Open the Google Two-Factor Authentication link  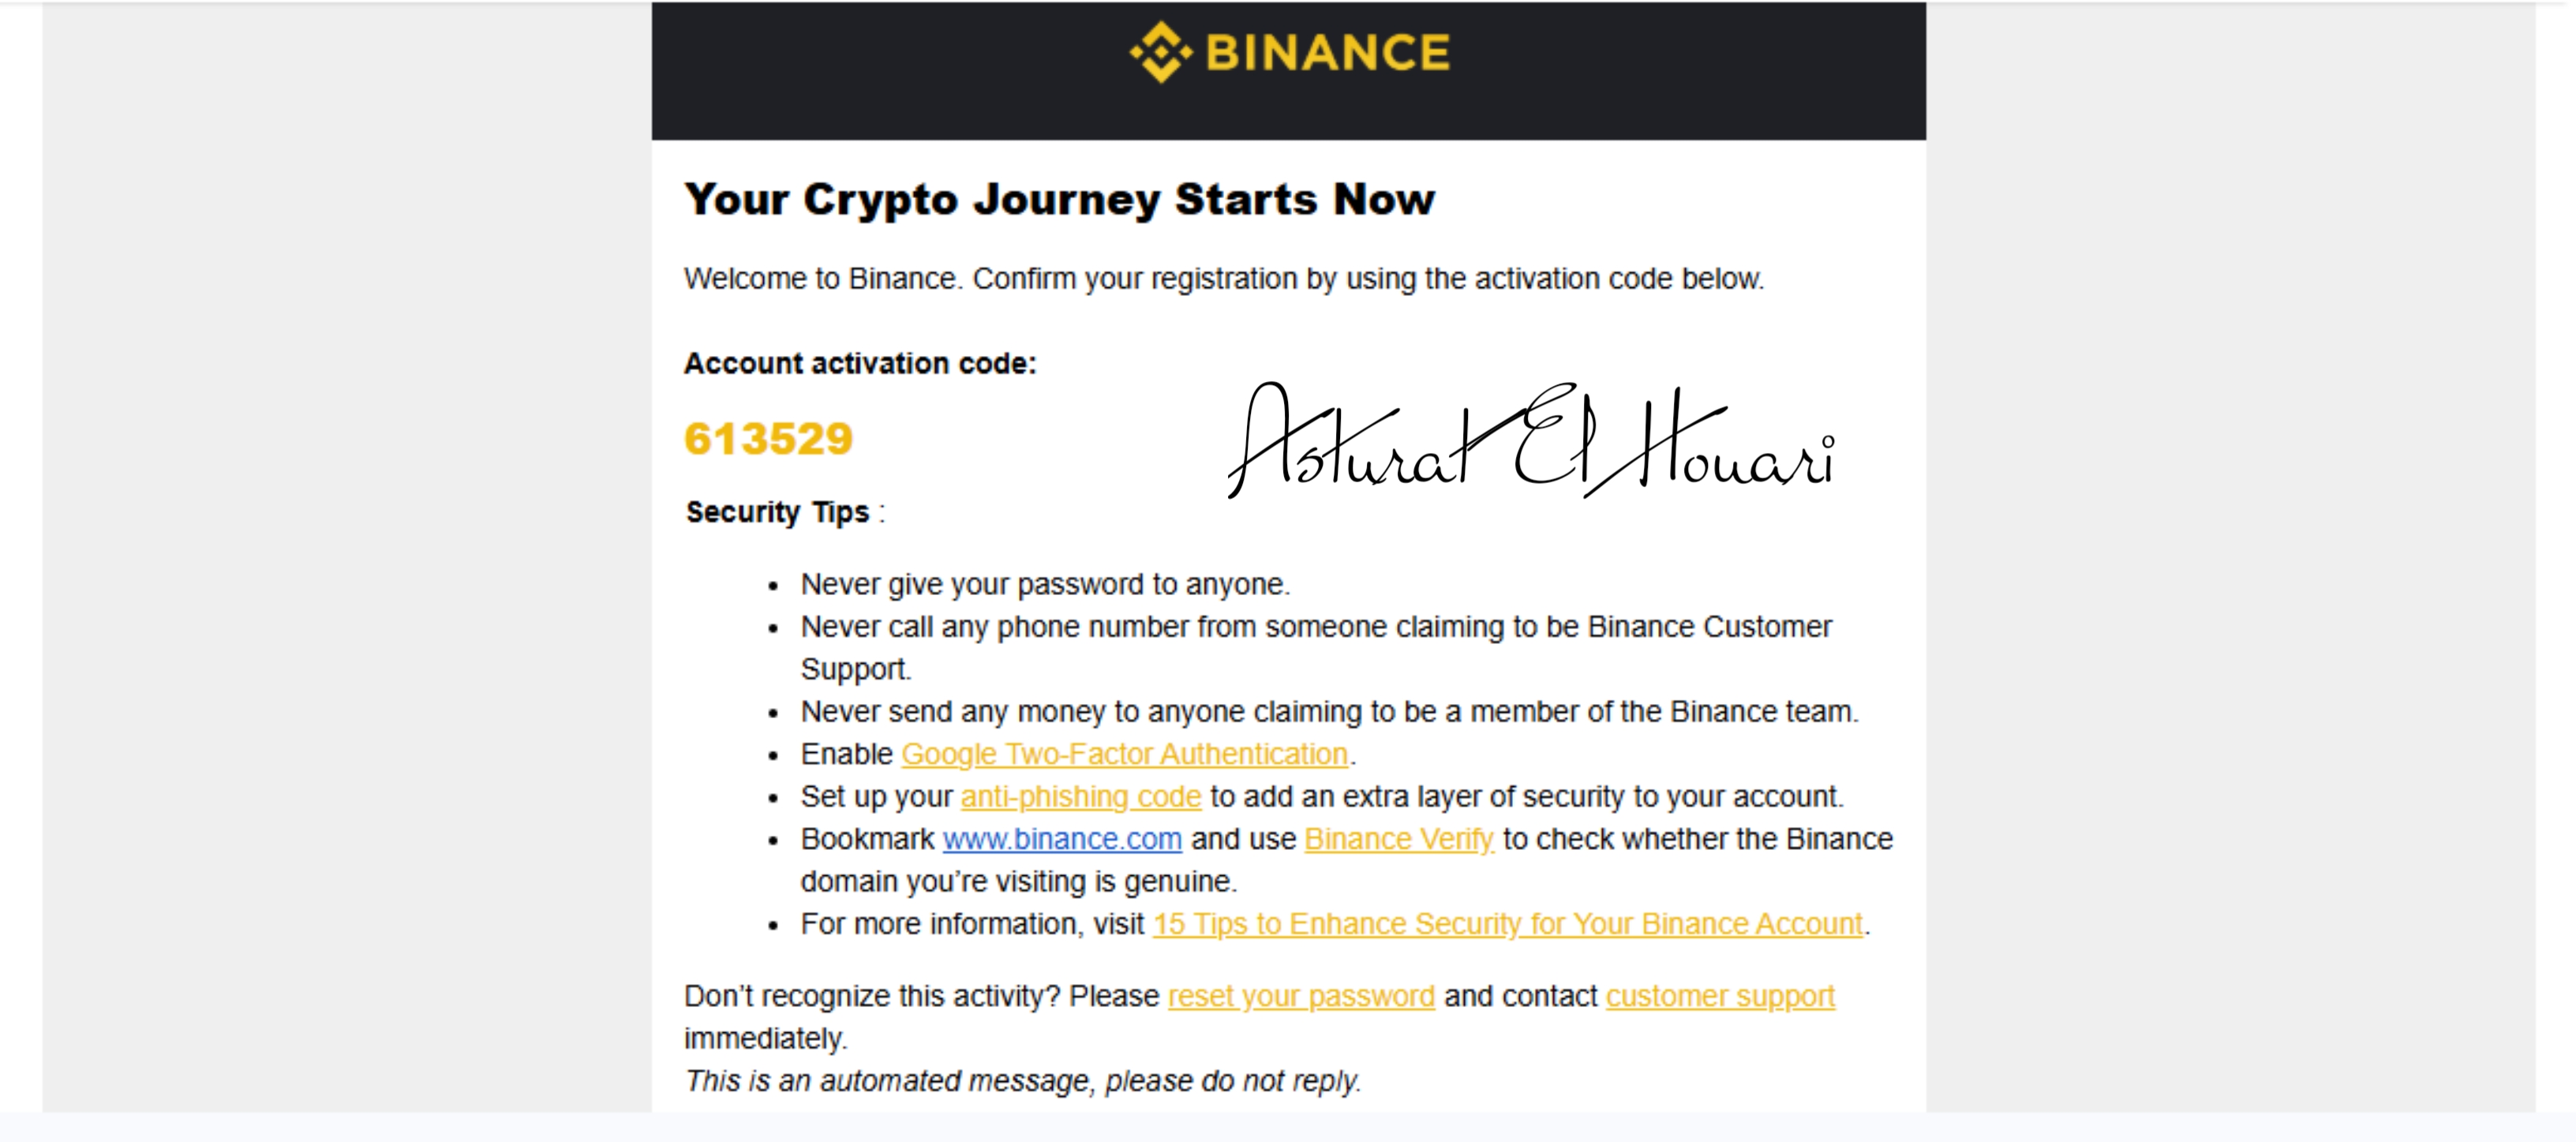point(1124,754)
